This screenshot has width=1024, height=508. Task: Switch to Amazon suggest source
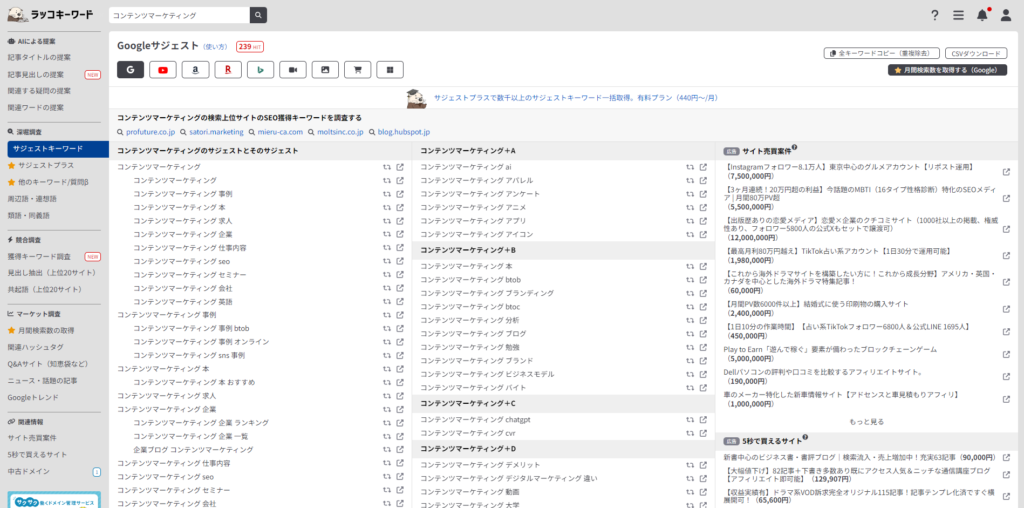[195, 69]
